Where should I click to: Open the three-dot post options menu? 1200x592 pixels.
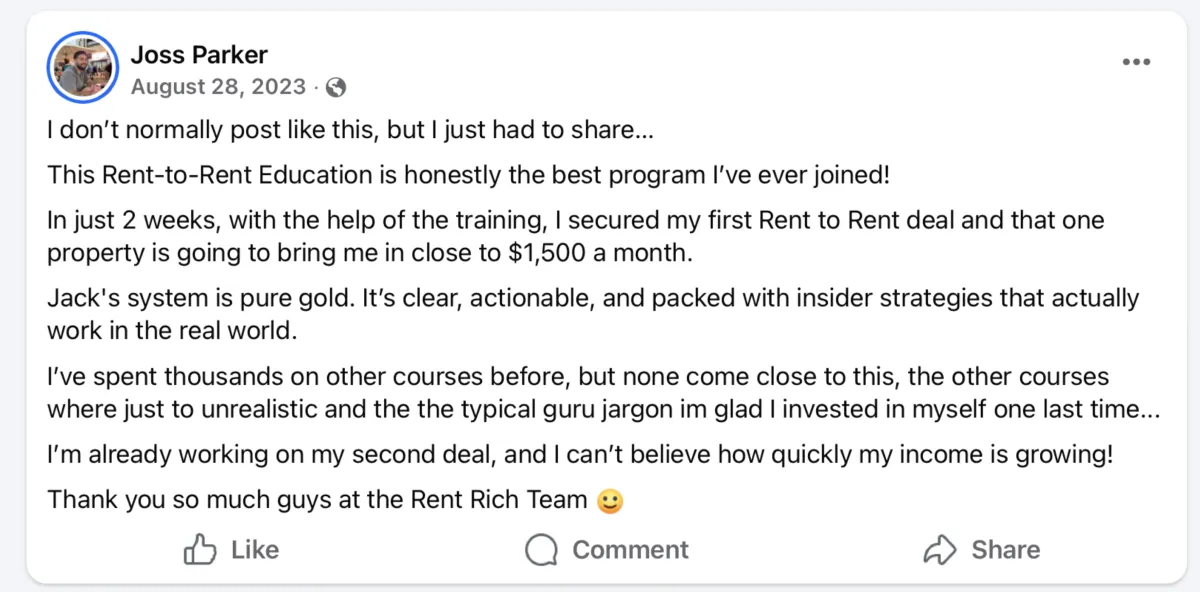coord(1136,62)
